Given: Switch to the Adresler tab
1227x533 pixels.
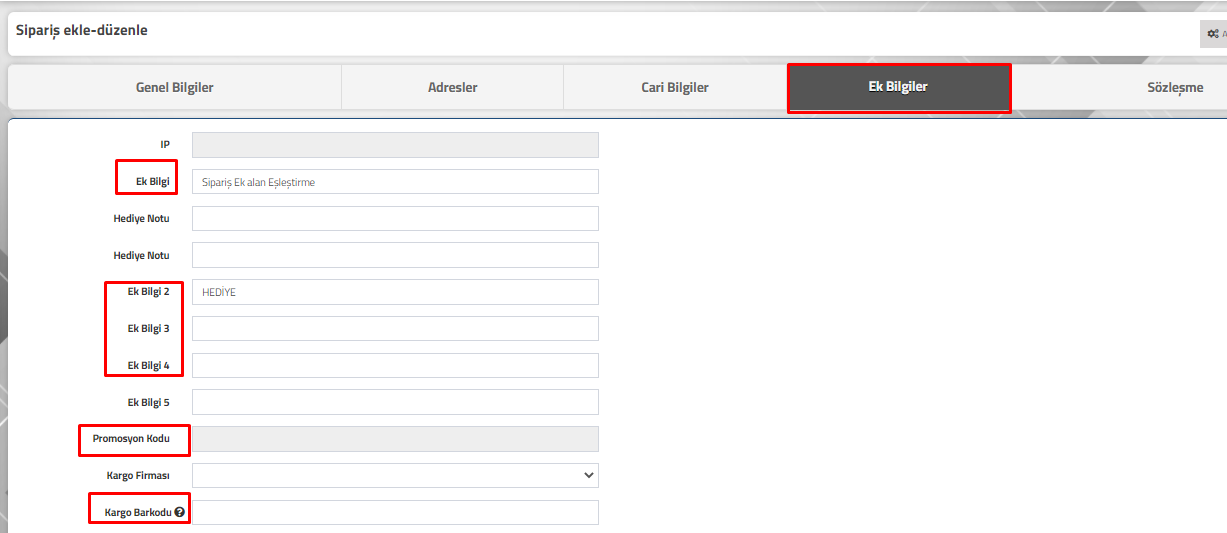Looking at the screenshot, I should [453, 87].
